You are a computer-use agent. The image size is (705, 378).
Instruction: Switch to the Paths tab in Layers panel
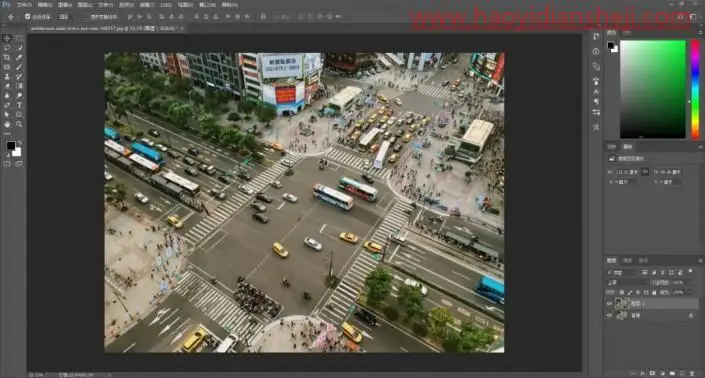[643, 260]
